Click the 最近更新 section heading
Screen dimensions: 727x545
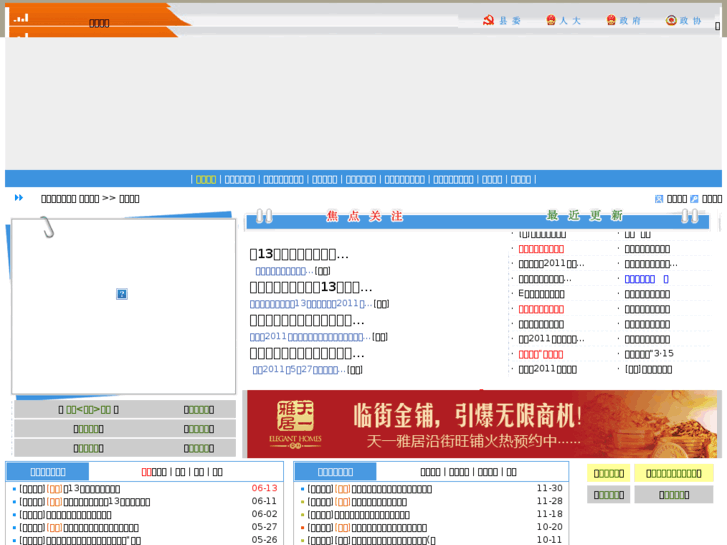[x=585, y=216]
